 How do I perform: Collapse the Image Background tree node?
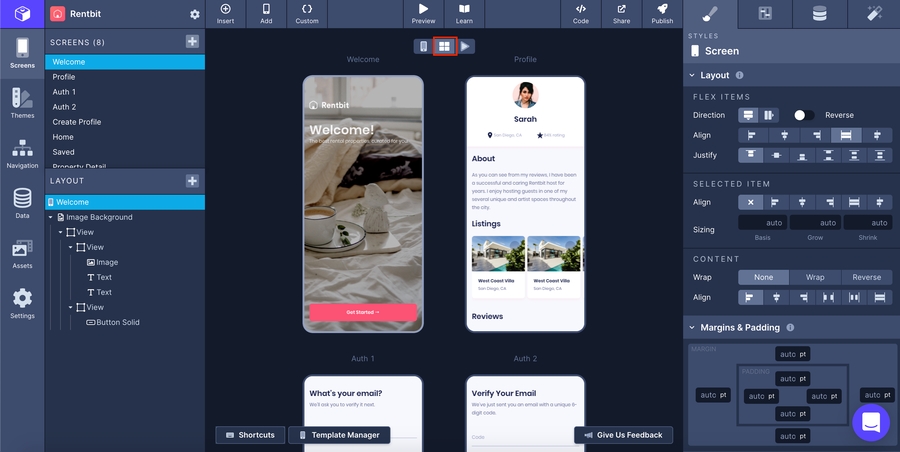coord(51,217)
